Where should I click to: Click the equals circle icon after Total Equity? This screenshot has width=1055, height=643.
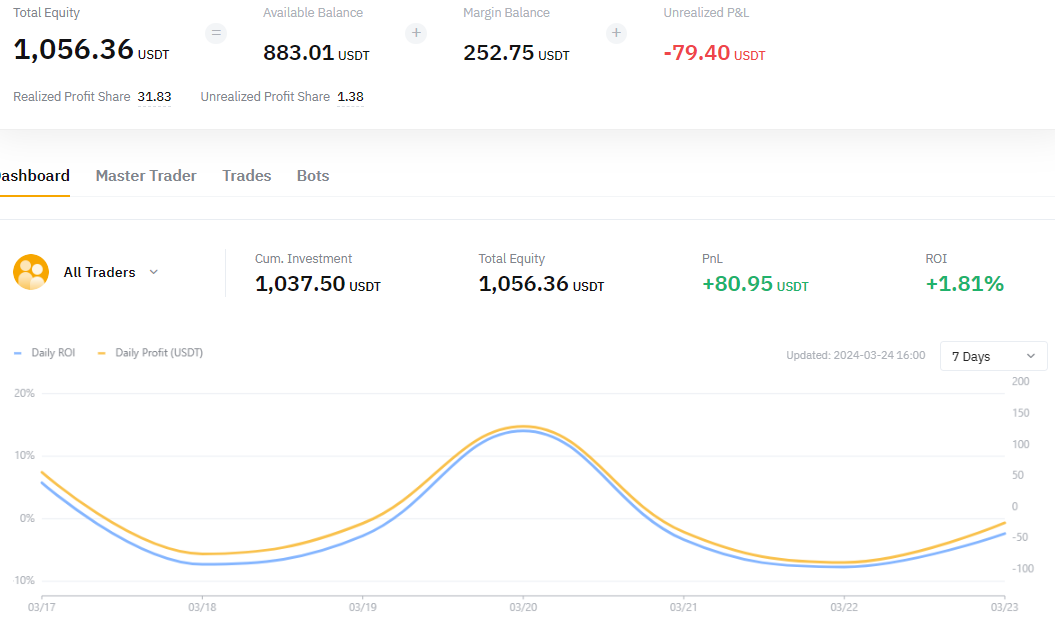[216, 33]
